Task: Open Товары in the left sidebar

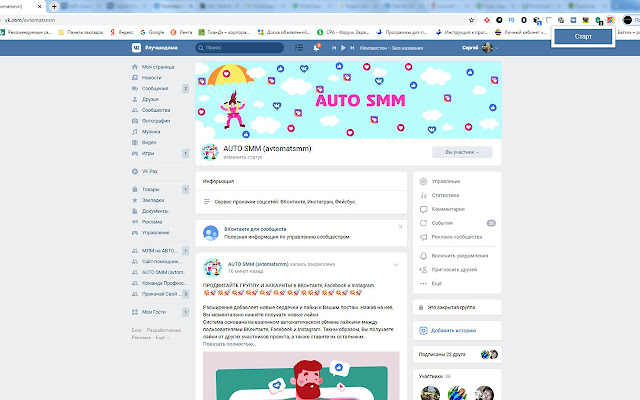Action: 150,189
